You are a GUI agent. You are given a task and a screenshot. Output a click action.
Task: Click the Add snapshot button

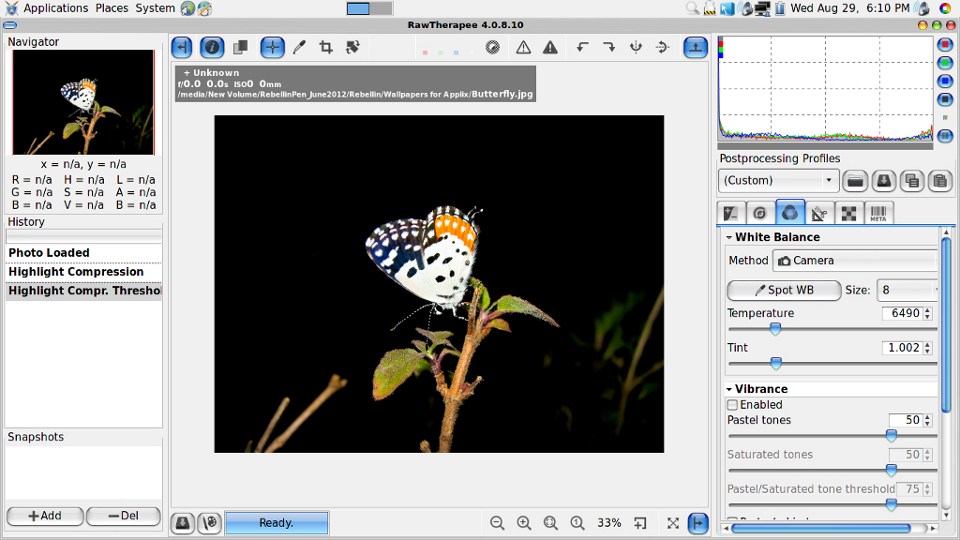click(45, 516)
